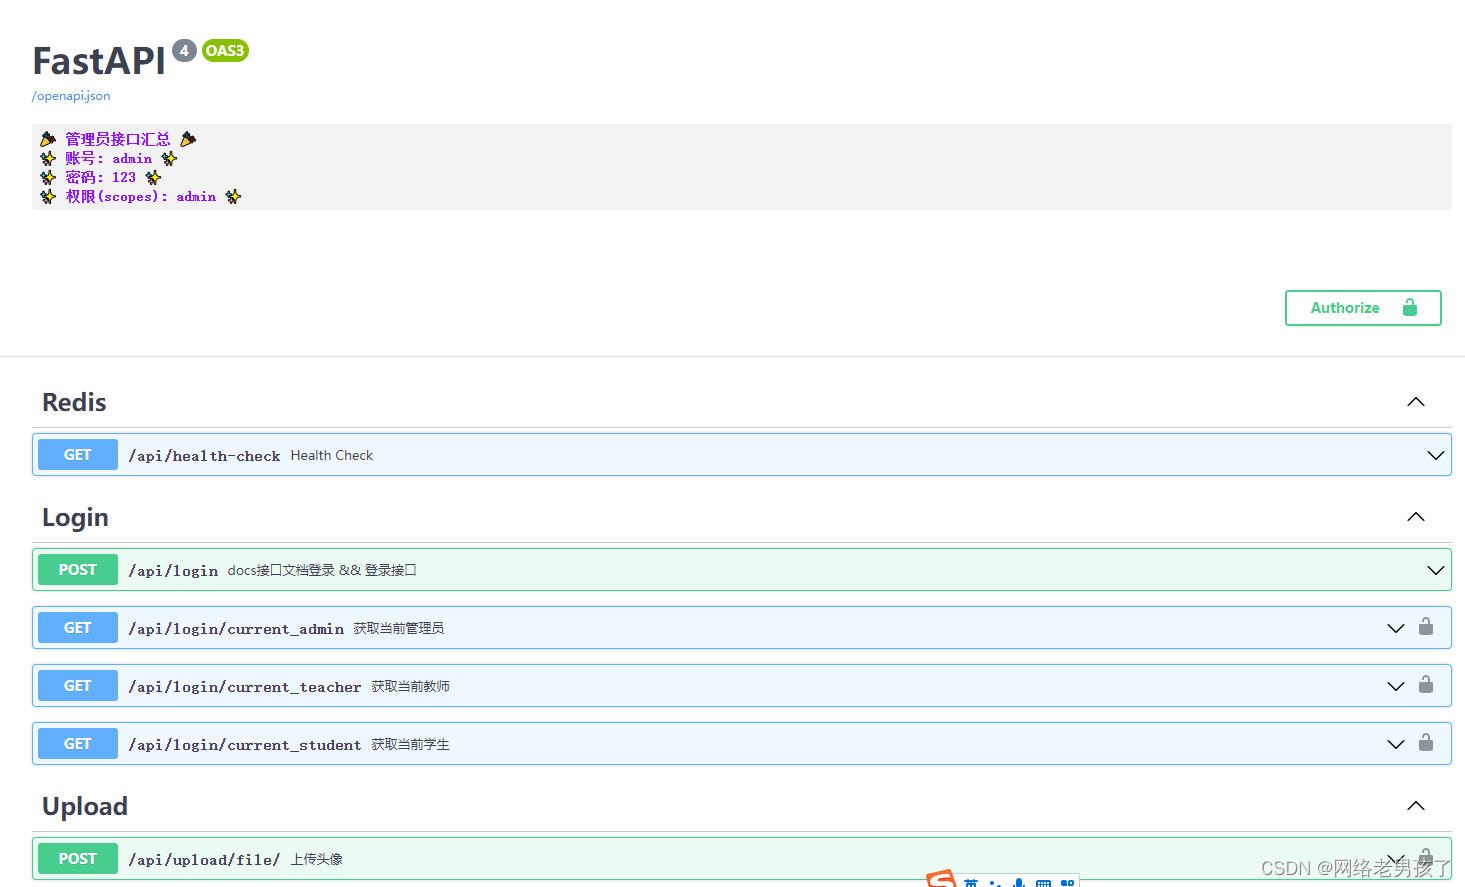The height and width of the screenshot is (887, 1465).
Task: Click the GET badge of /api/health-check
Action: (x=78, y=455)
